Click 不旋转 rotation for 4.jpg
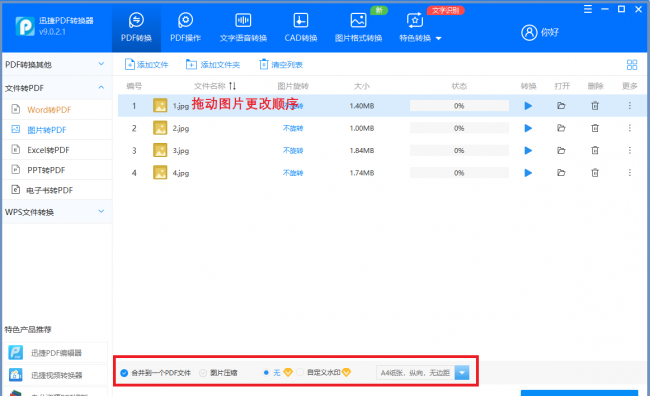Viewport: 650px width, 396px height. point(293,173)
